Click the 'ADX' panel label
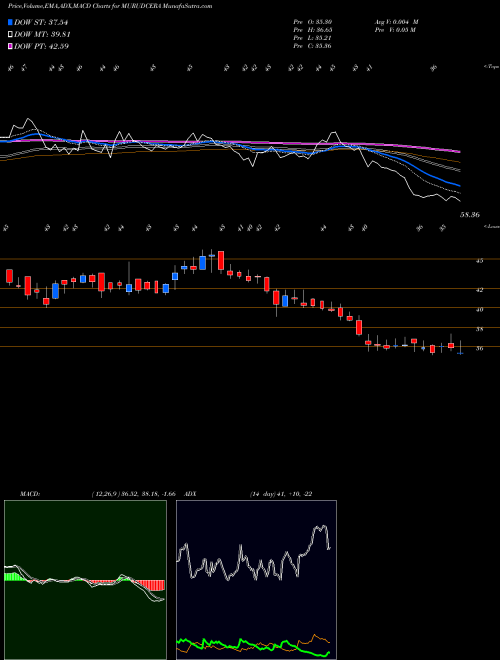Image resolution: width=500 pixels, height=660 pixels. tap(190, 494)
